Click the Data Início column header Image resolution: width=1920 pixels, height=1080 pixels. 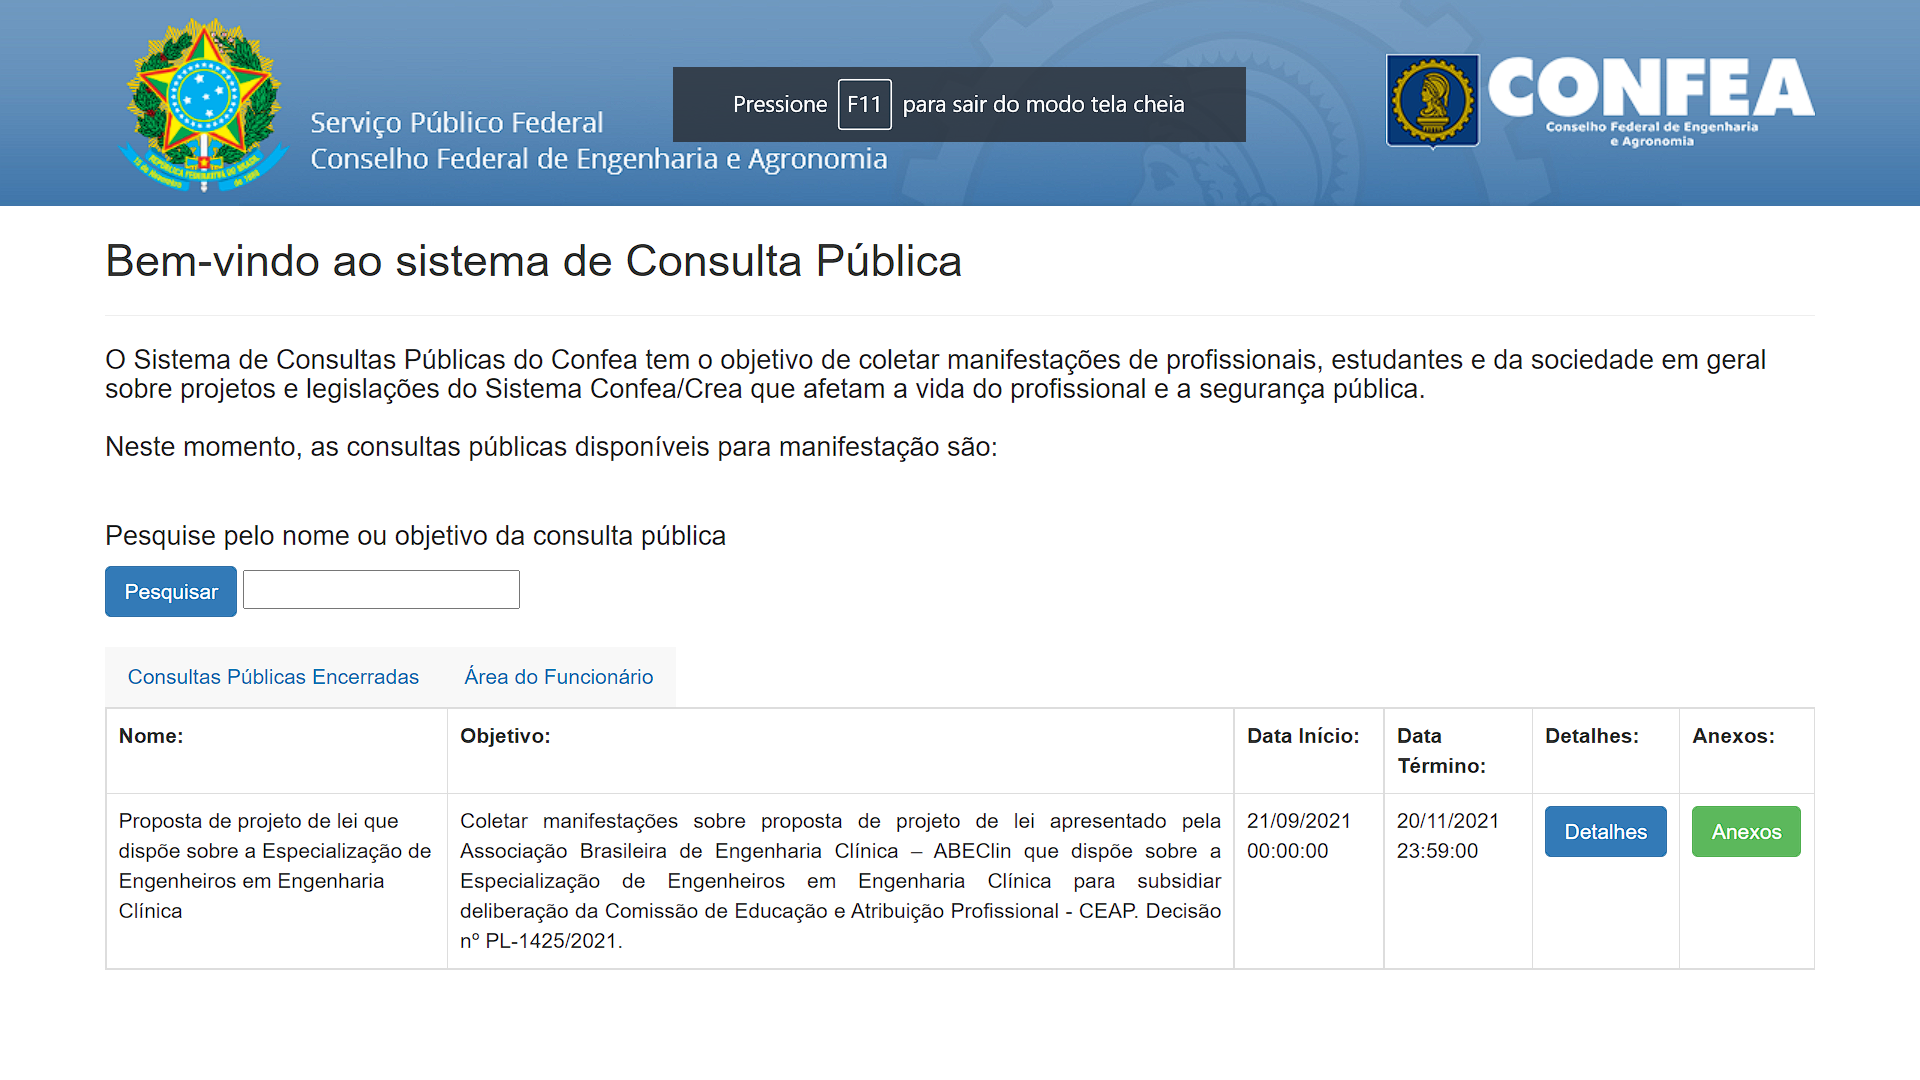tap(1303, 736)
